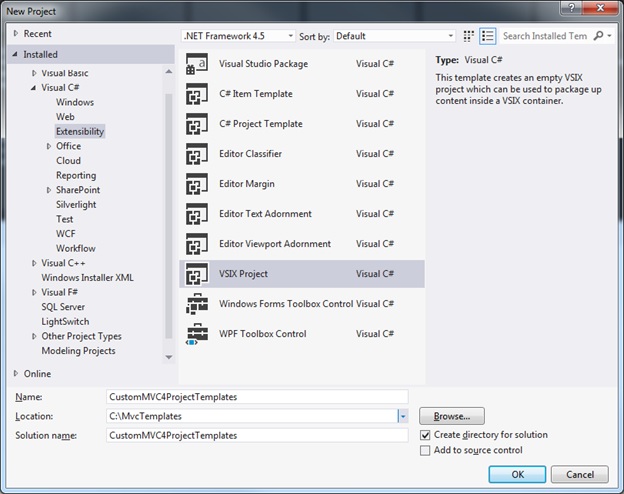624x494 pixels.
Task: Click the Windows Forms Toolbox Control icon
Action: click(x=197, y=304)
